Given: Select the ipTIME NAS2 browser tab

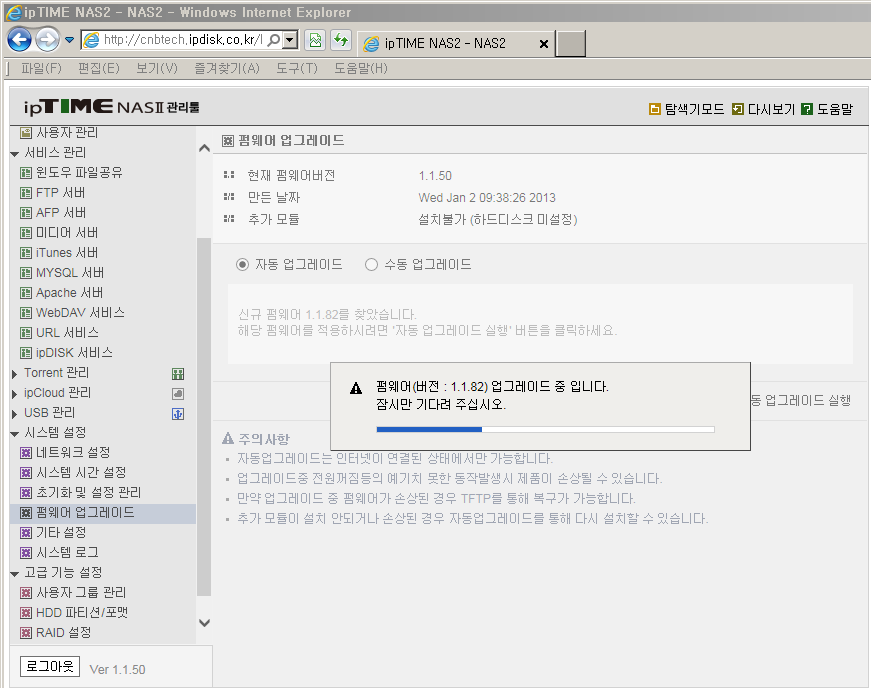Looking at the screenshot, I should point(455,43).
